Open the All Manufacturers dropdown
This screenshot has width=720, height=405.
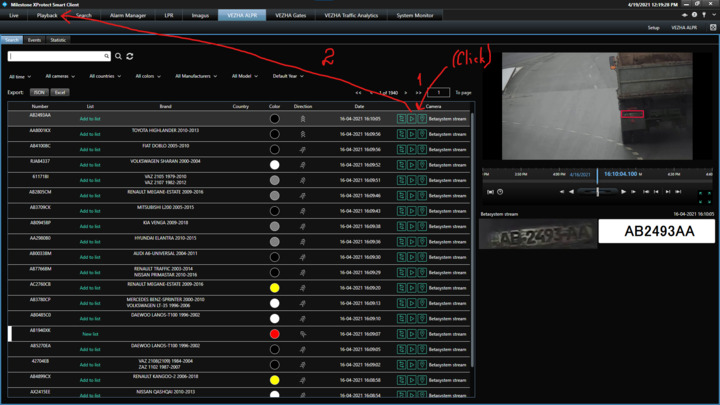pos(197,76)
